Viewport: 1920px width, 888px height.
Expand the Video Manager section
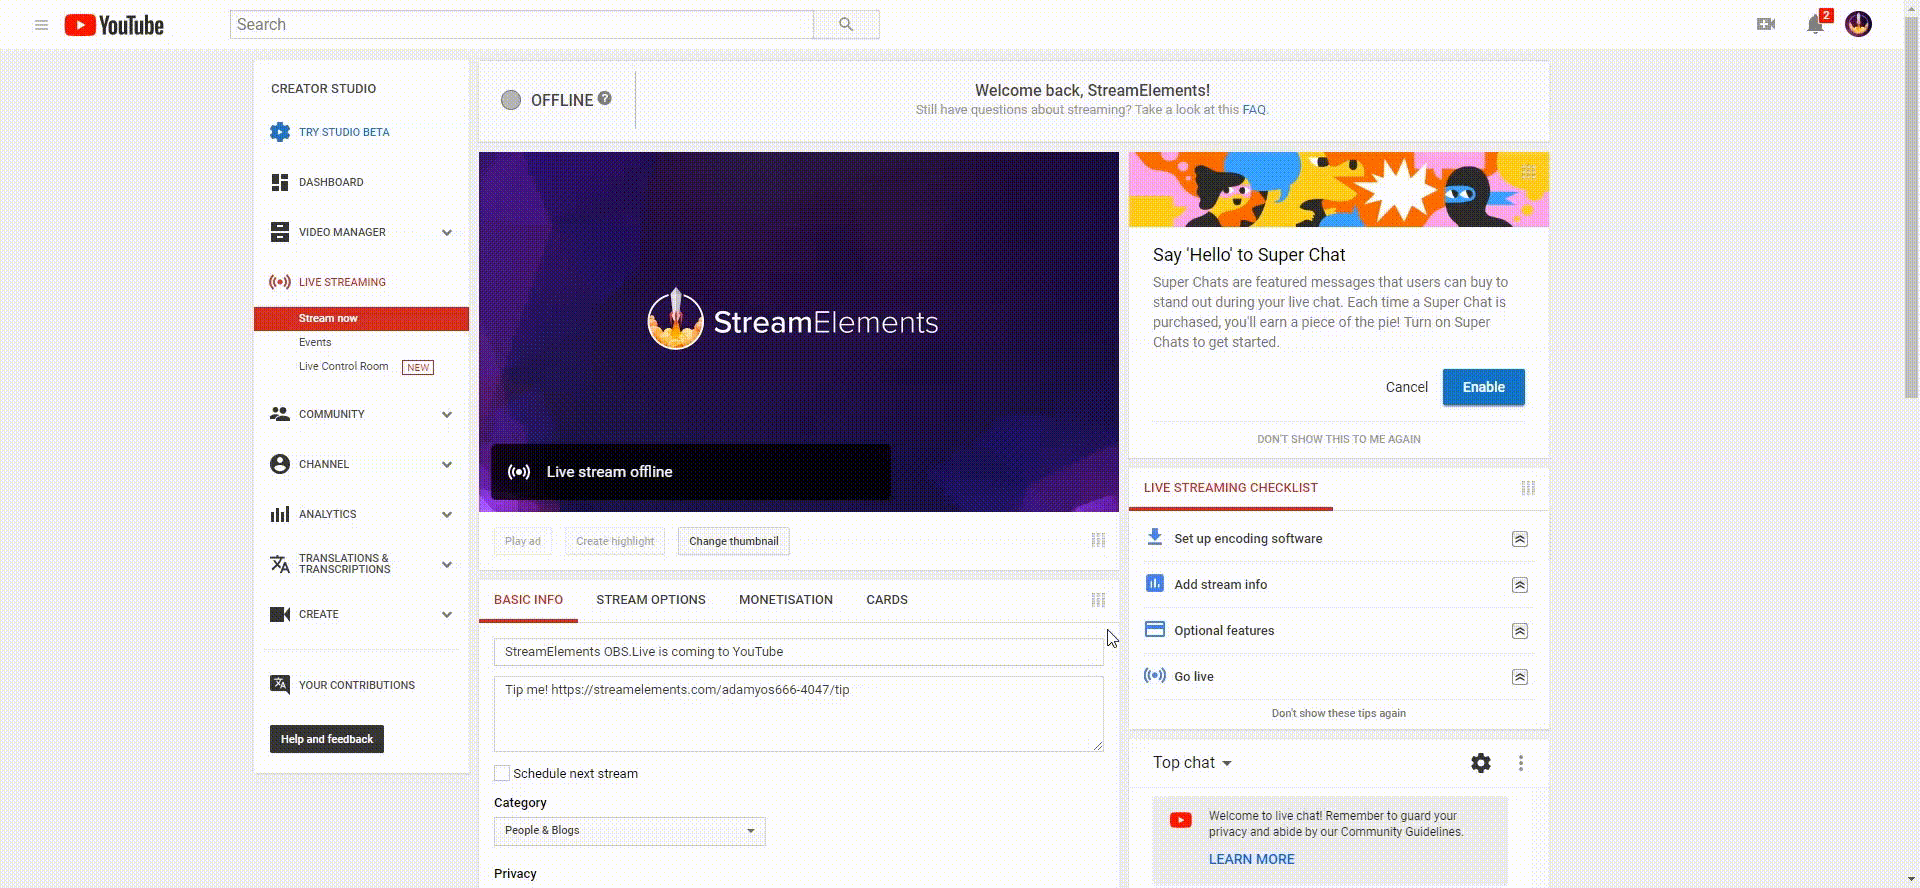tap(447, 232)
